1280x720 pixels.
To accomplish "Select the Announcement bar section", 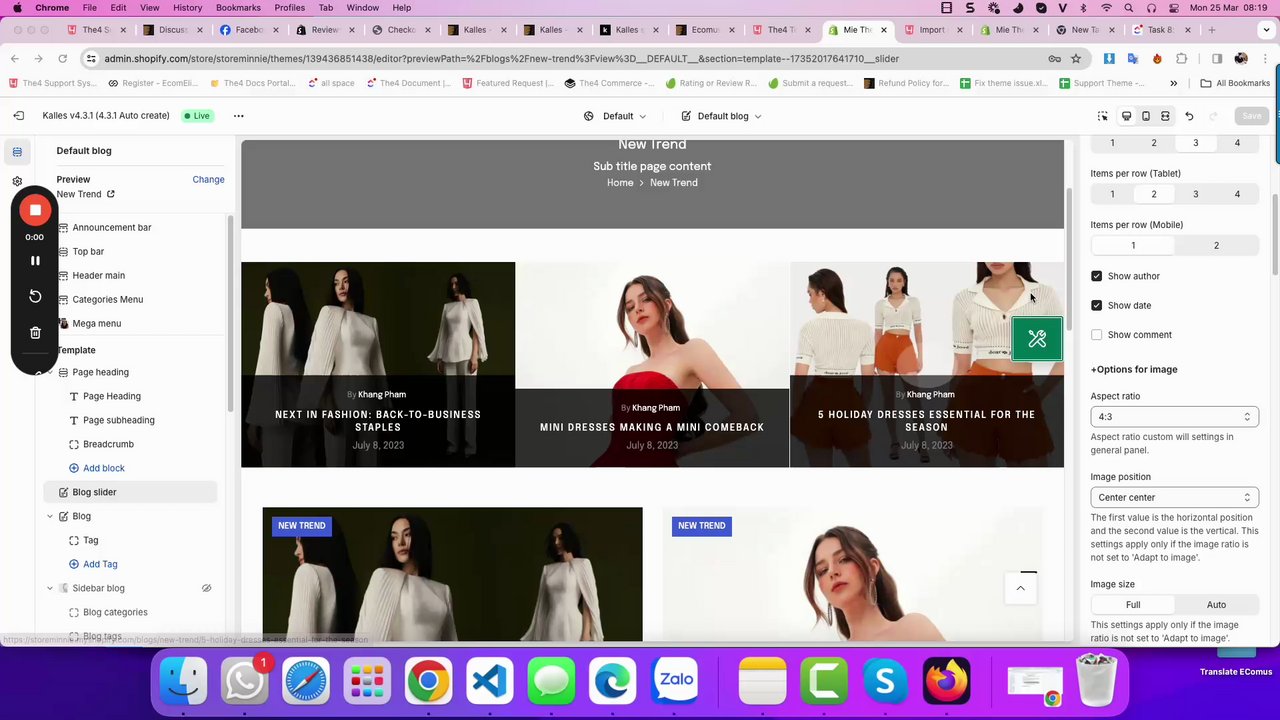I will (112, 228).
